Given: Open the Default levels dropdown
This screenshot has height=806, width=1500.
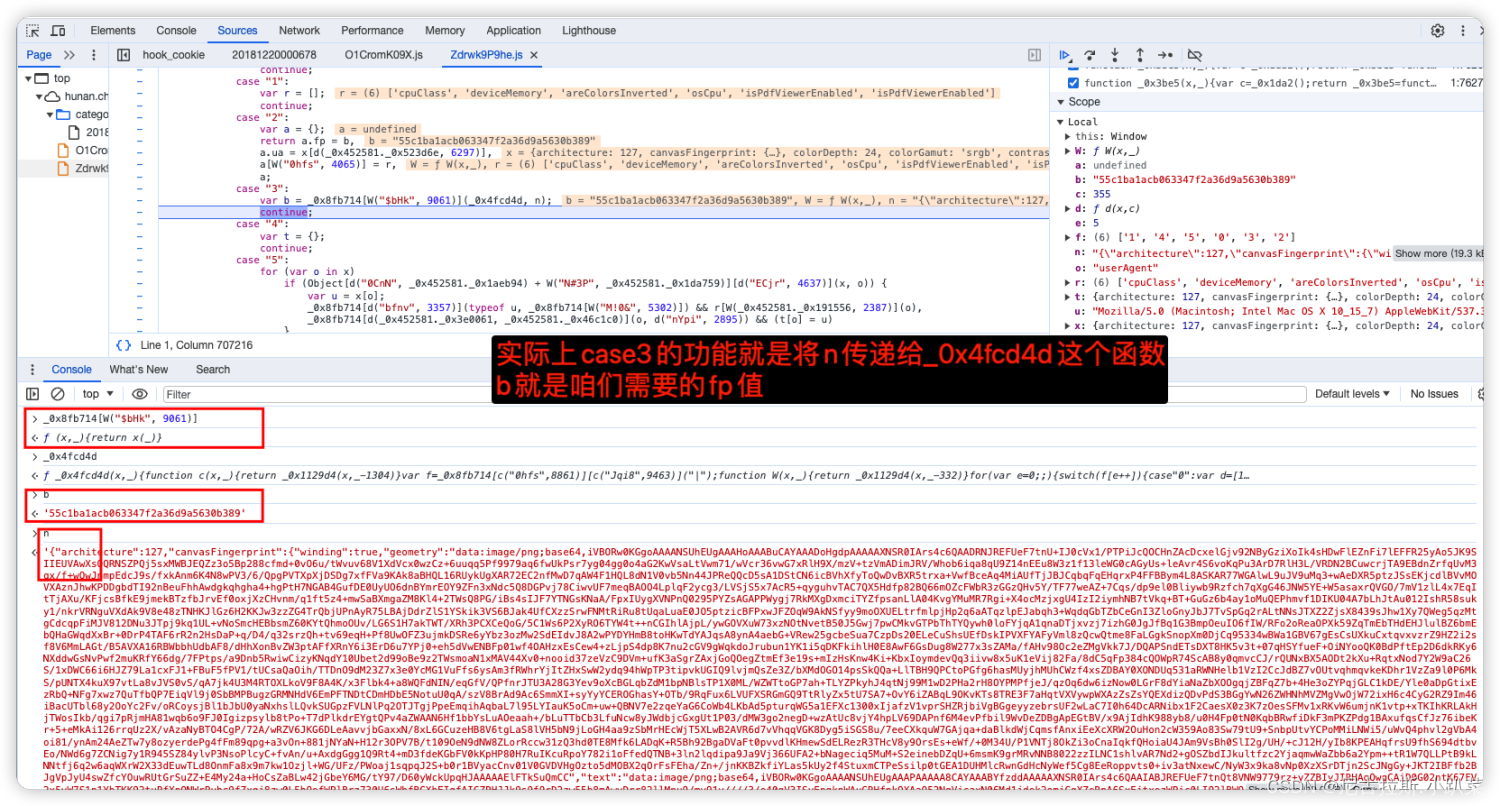Looking at the screenshot, I should (x=1352, y=392).
